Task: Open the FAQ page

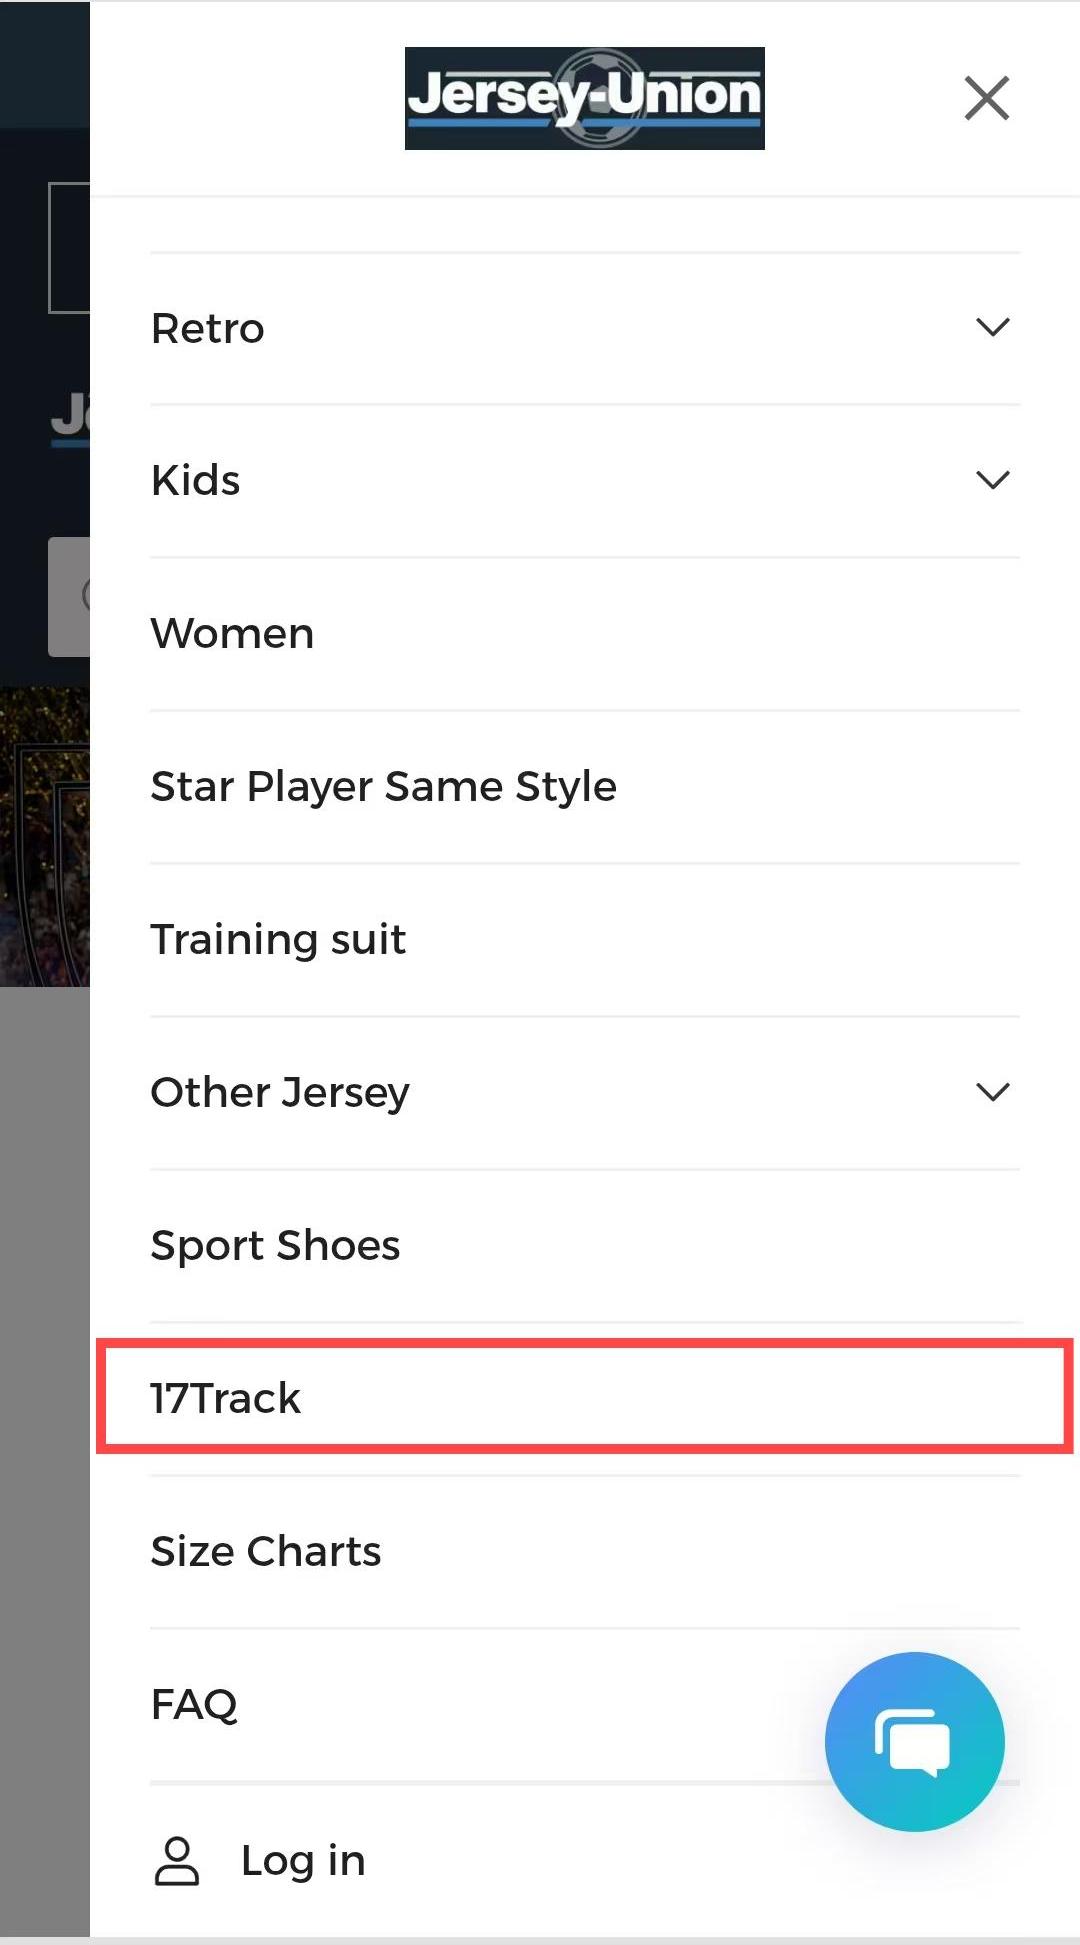Action: [194, 1705]
